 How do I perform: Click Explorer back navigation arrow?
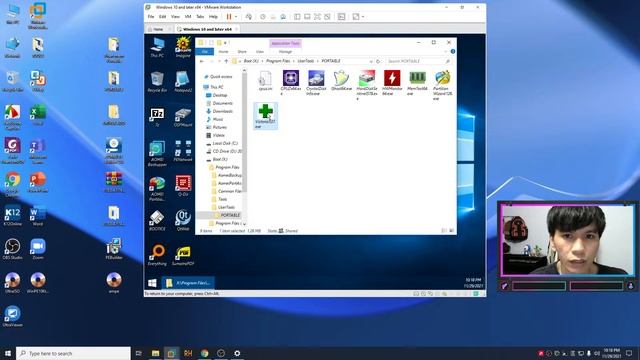(202, 61)
